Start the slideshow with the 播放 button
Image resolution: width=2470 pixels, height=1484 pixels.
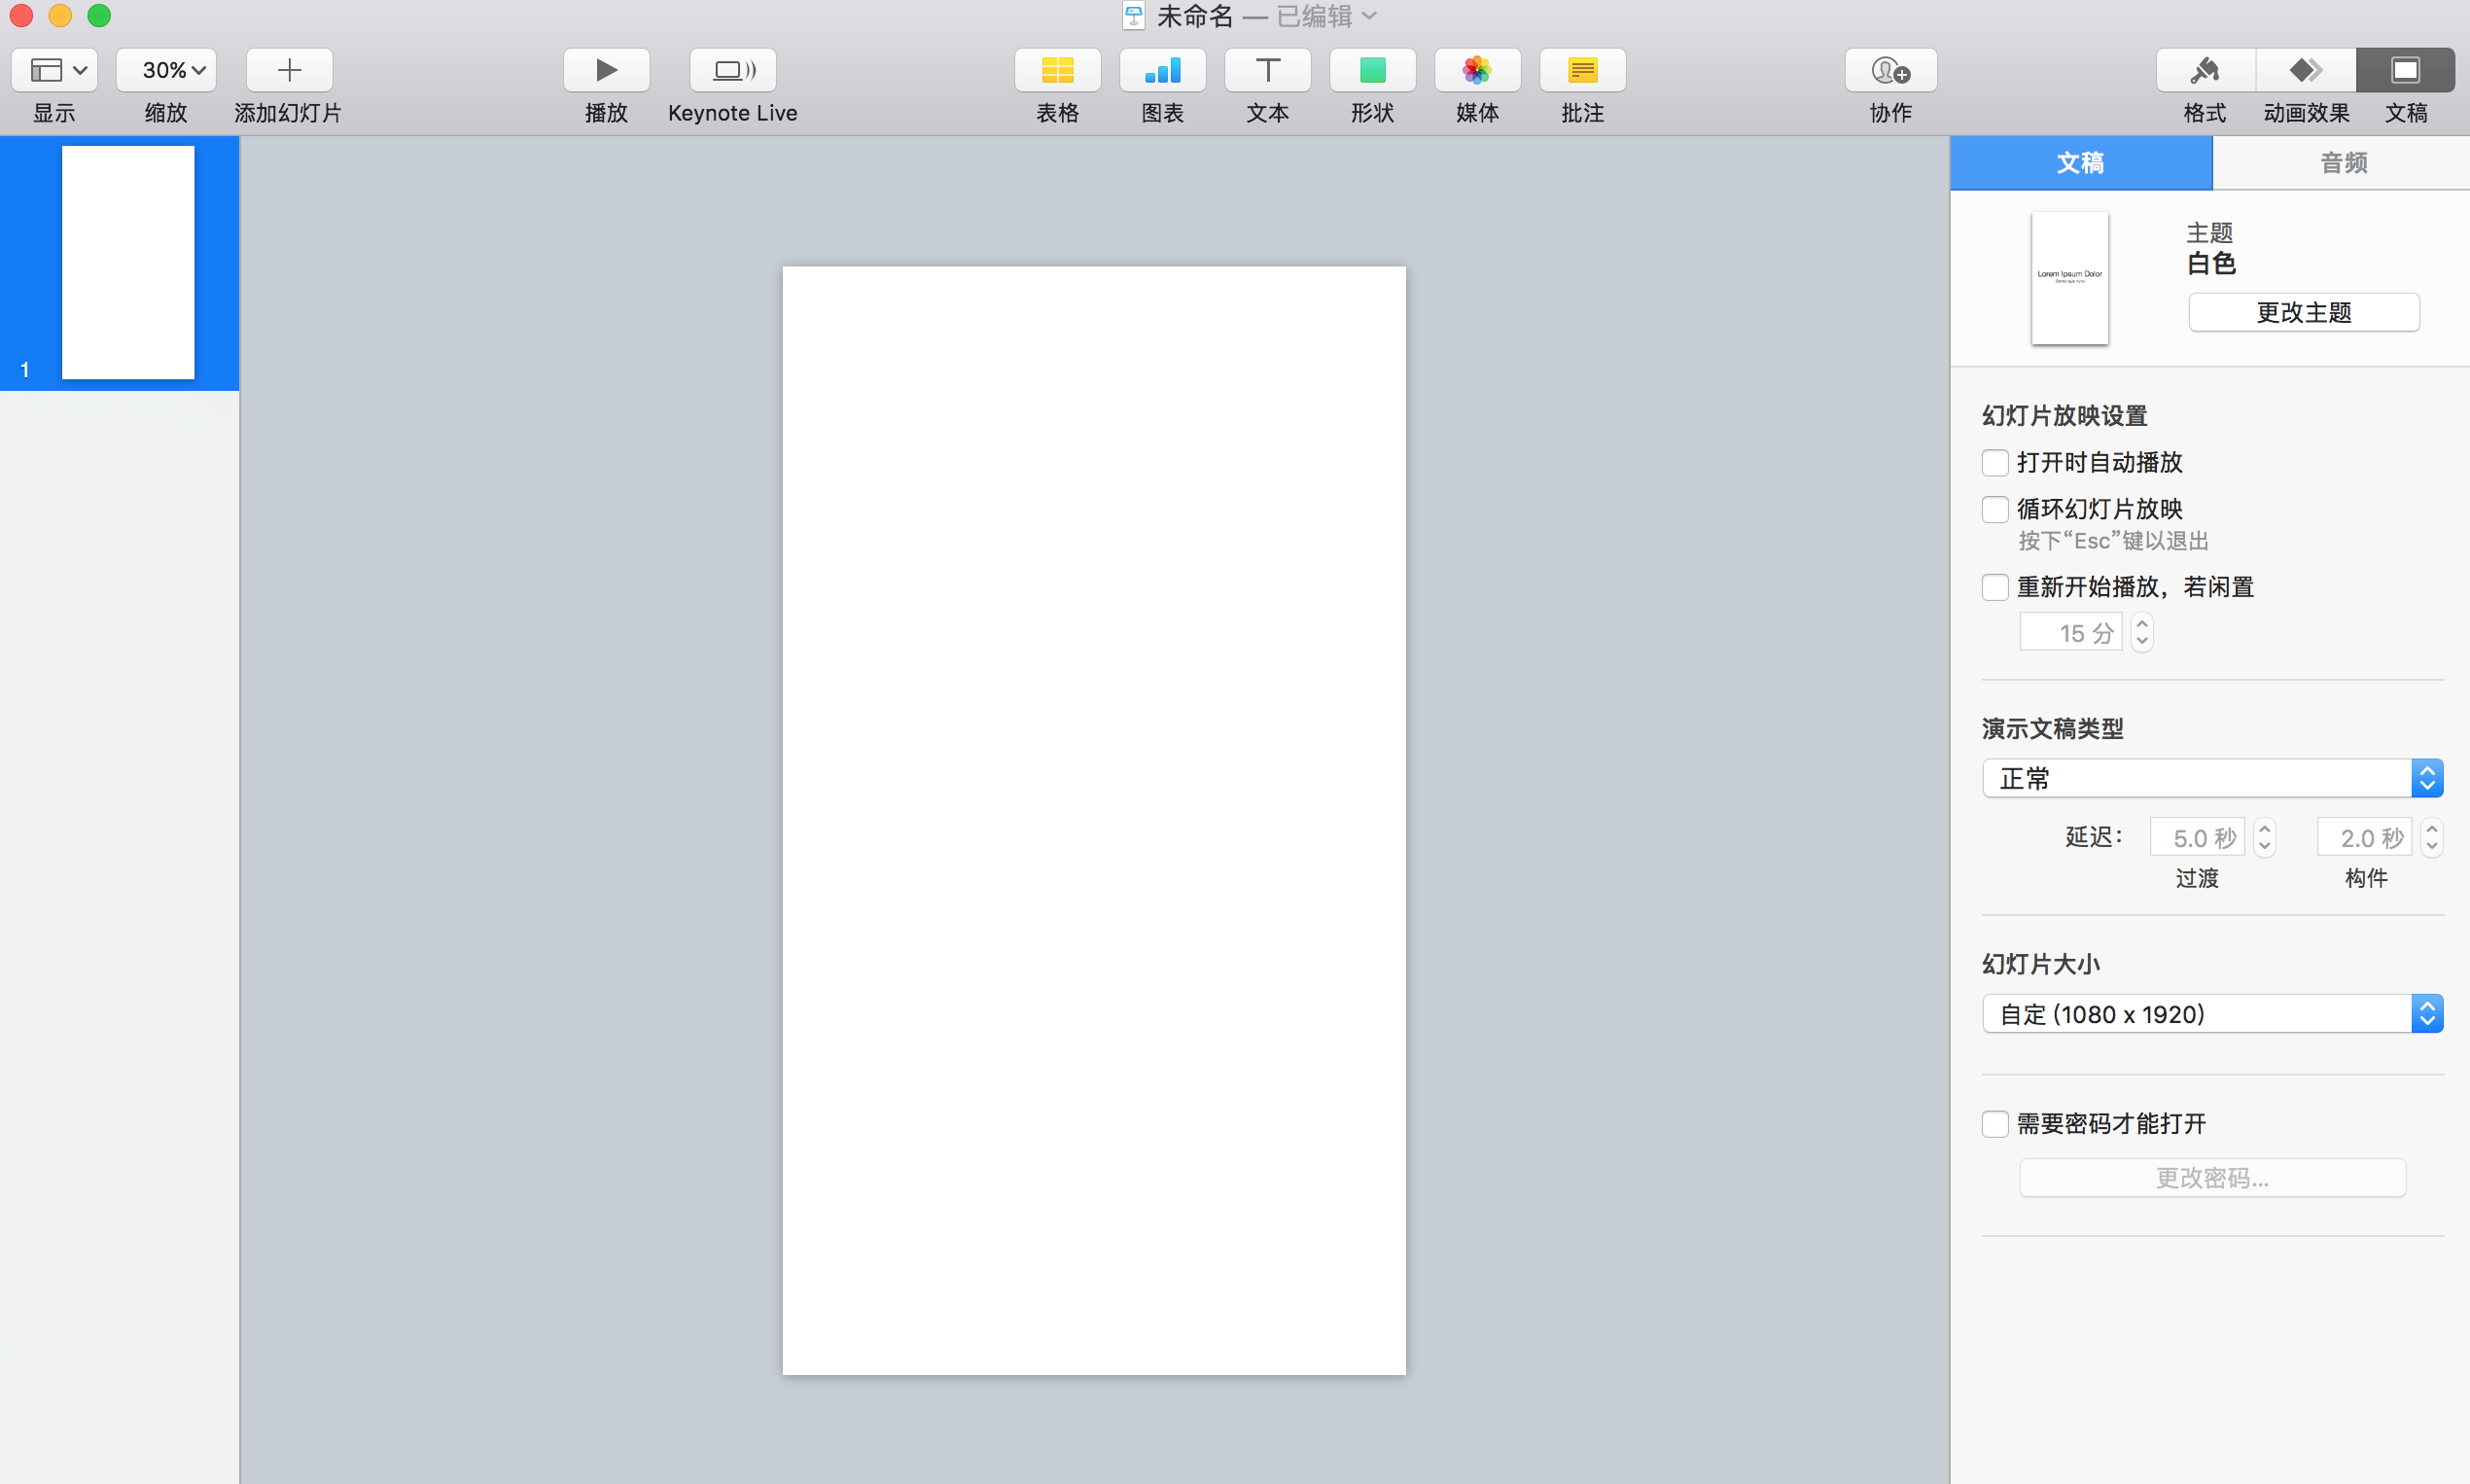tap(606, 70)
